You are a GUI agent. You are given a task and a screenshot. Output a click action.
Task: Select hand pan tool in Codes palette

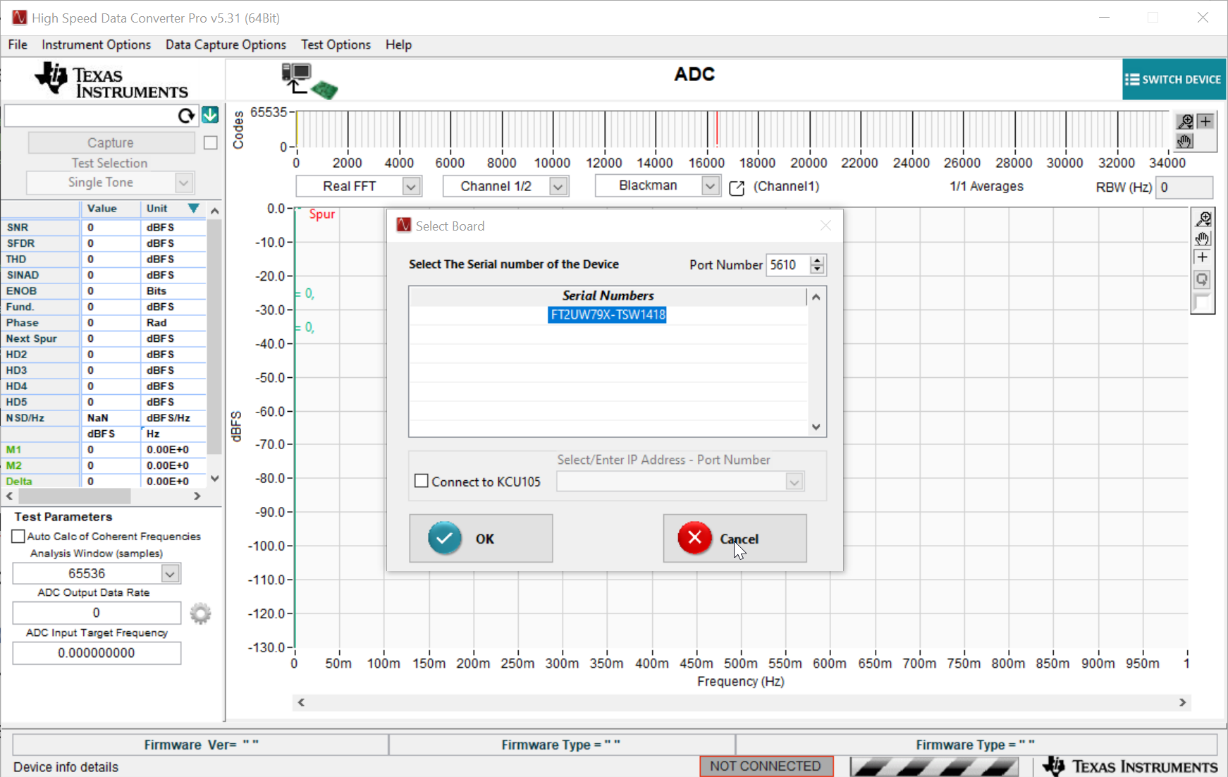pos(1185,141)
